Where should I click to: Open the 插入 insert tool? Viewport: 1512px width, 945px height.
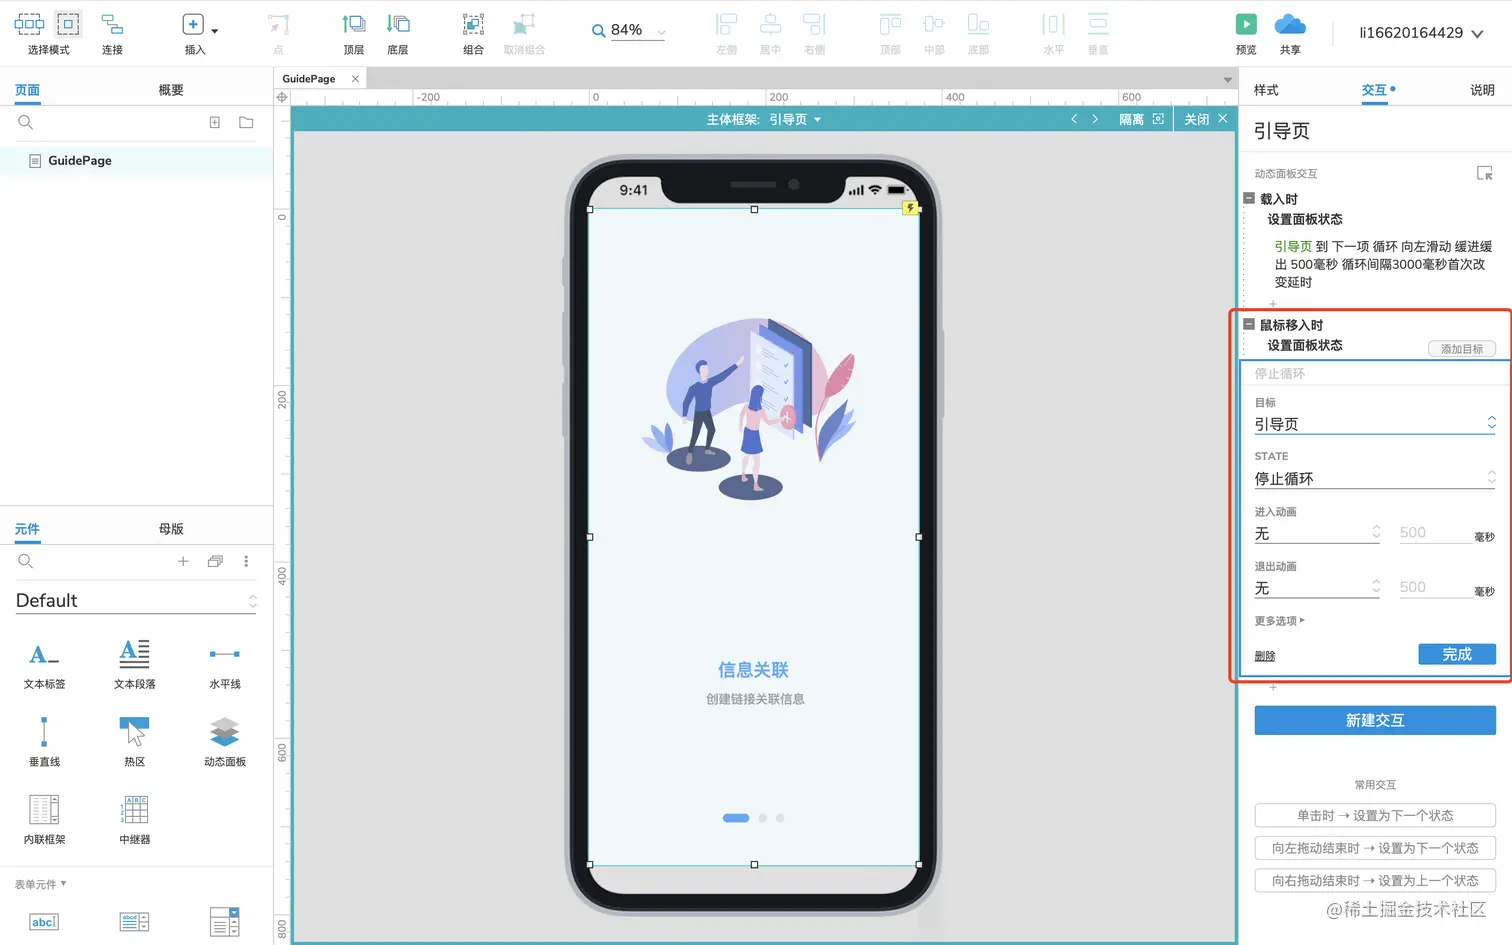[193, 24]
